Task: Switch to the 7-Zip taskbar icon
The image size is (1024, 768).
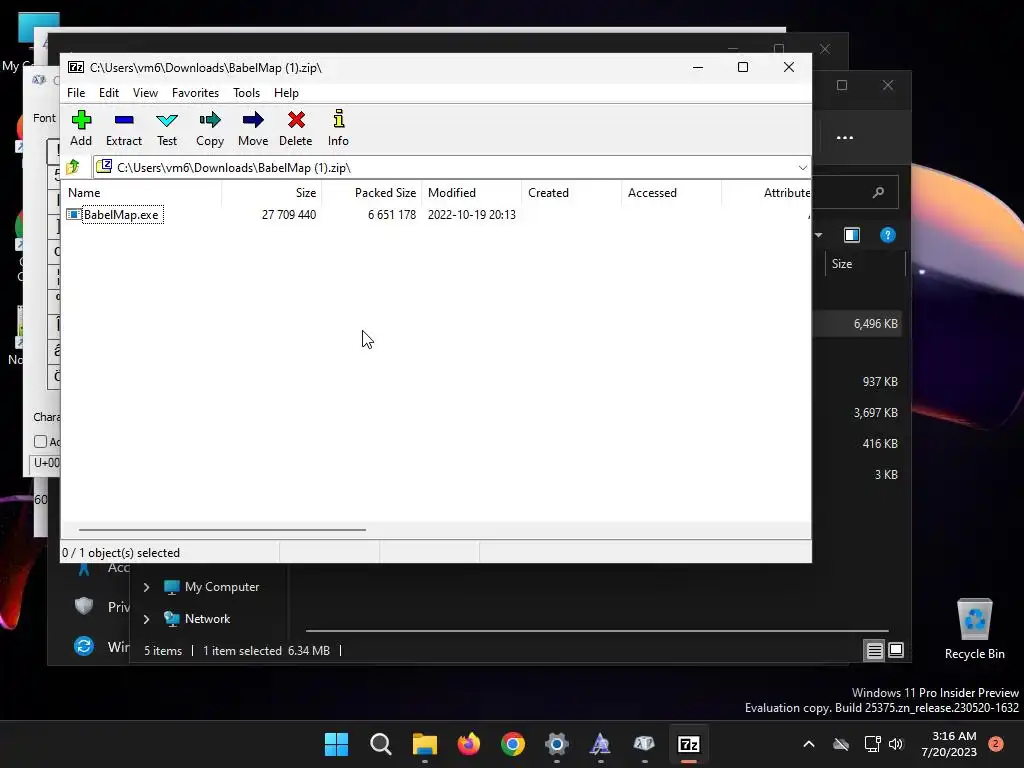Action: [688, 744]
